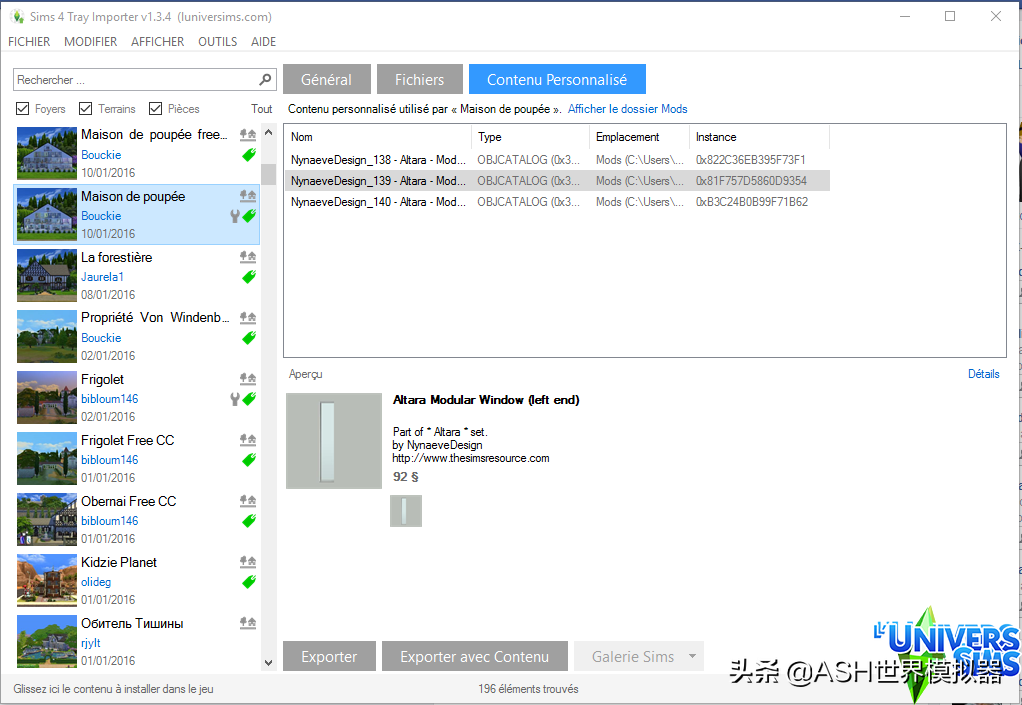Click the green tag icon for Maison de poupée free…
Image resolution: width=1022 pixels, height=705 pixels.
[x=249, y=154]
